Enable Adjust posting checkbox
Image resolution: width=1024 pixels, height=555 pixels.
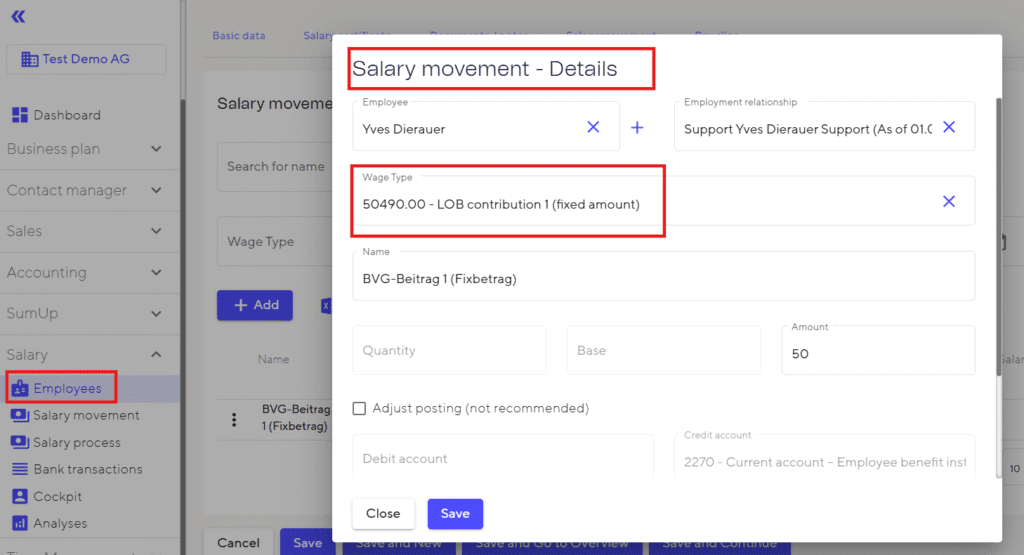click(x=360, y=408)
